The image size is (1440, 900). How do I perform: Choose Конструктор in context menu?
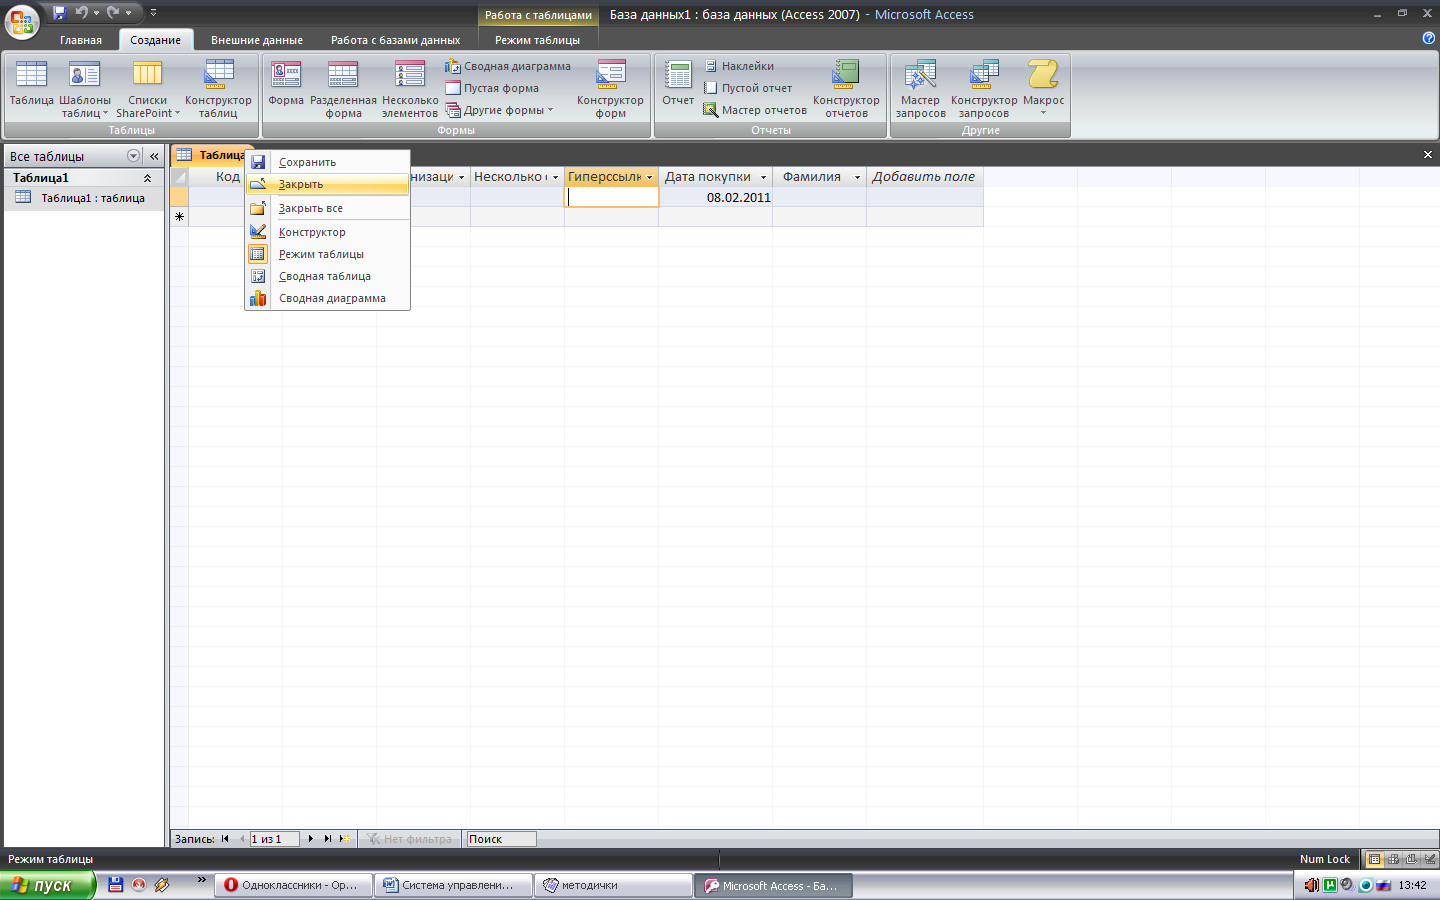coord(328,232)
